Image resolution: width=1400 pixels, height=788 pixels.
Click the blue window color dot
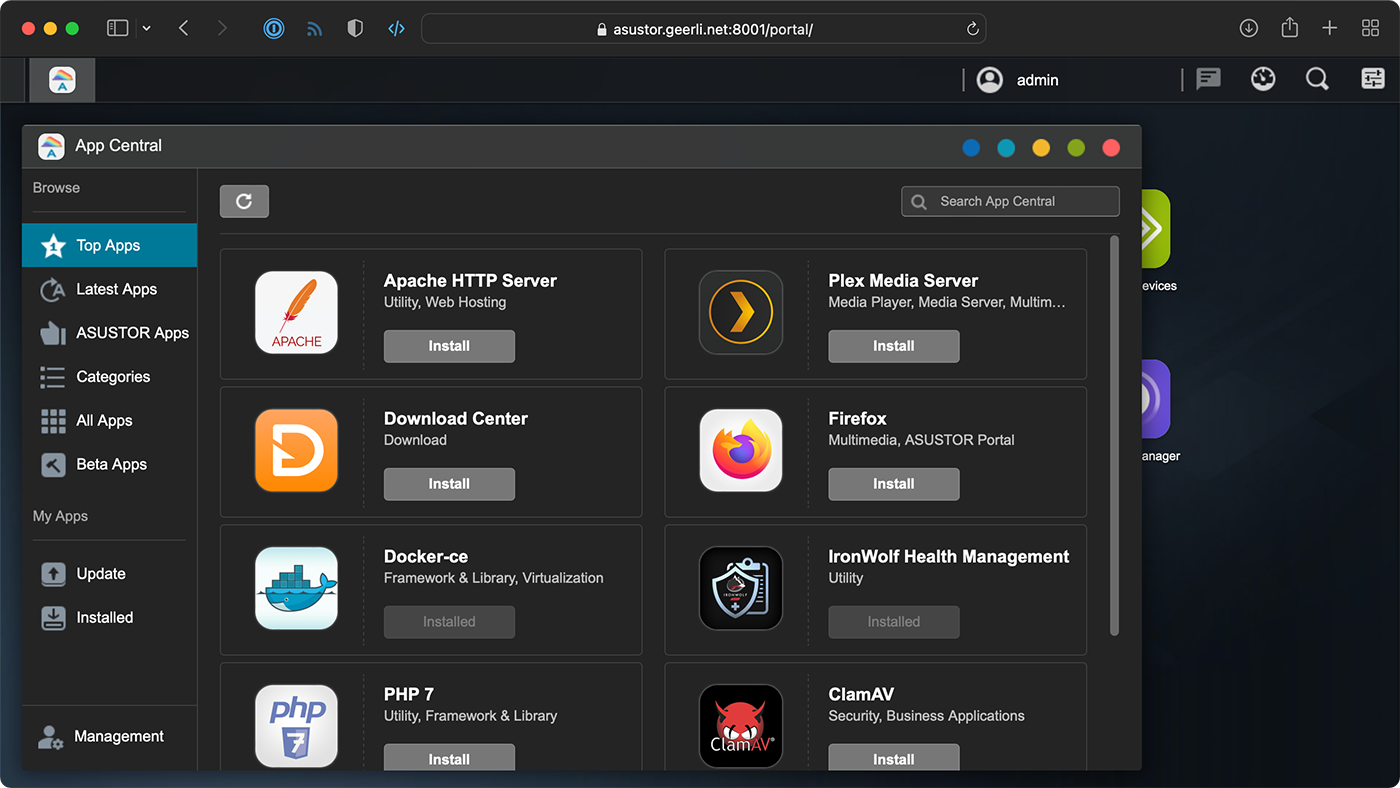[x=971, y=148]
